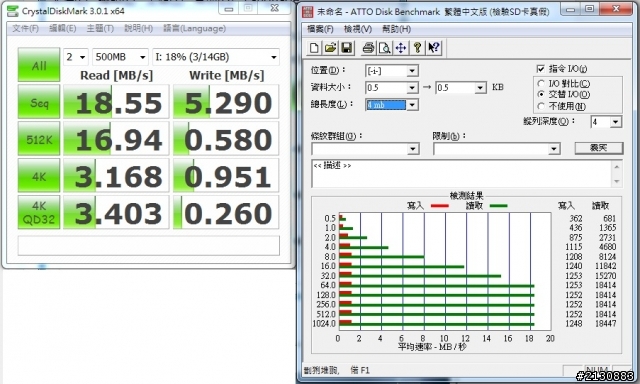The width and height of the screenshot is (640, 384).
Task: Open the drive selection dropdown I: 18%
Action: click(216, 57)
